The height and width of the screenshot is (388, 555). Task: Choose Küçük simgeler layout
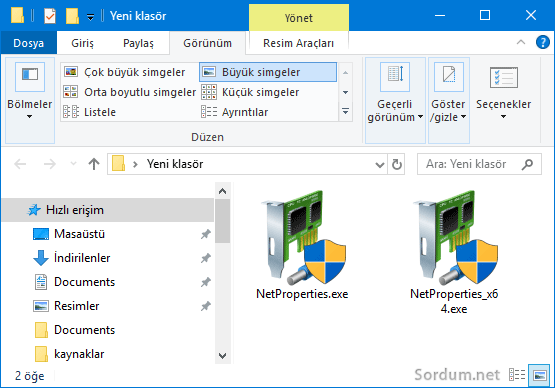click(x=268, y=92)
